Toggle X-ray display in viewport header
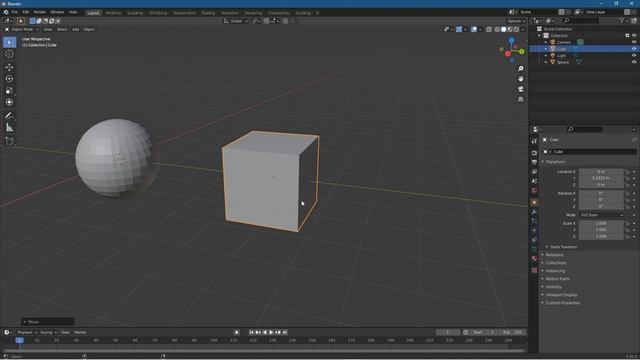Viewport: 640px width, 360px height. coord(489,29)
